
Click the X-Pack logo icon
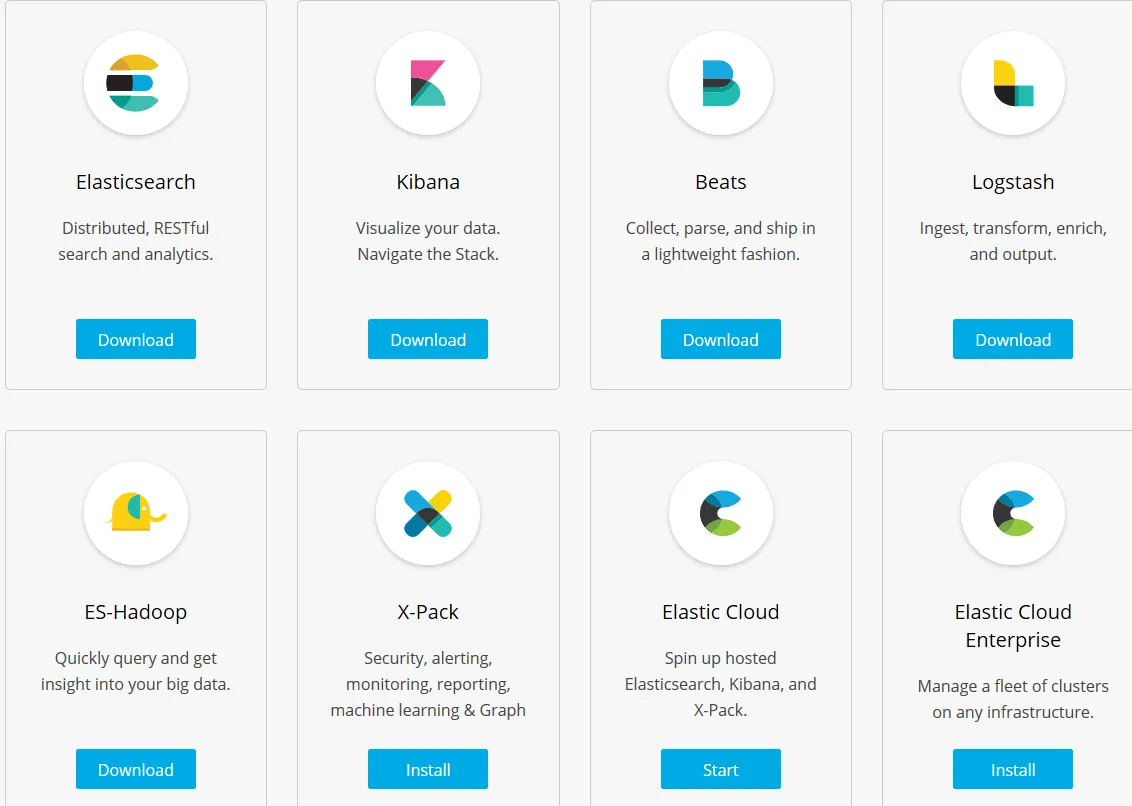coord(428,513)
